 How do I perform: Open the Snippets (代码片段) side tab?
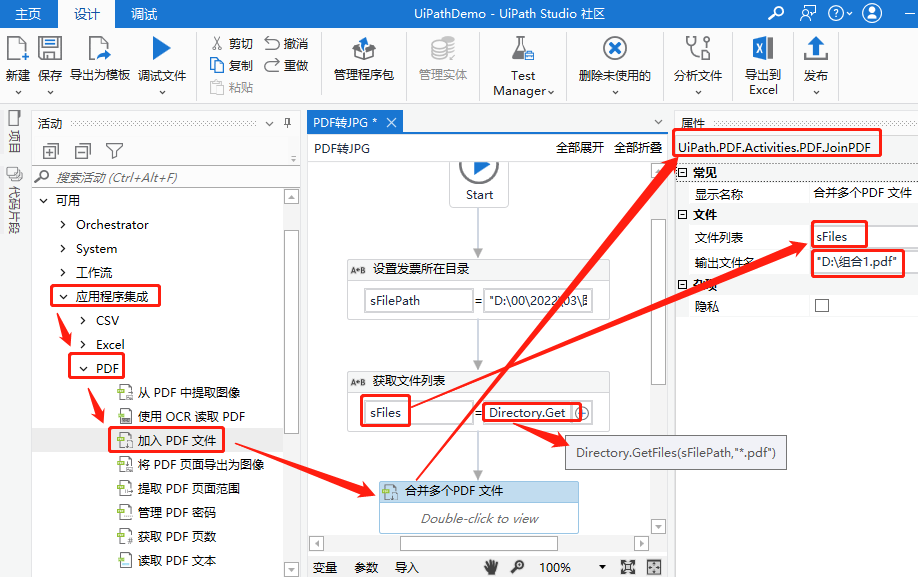pyautogui.click(x=14, y=200)
